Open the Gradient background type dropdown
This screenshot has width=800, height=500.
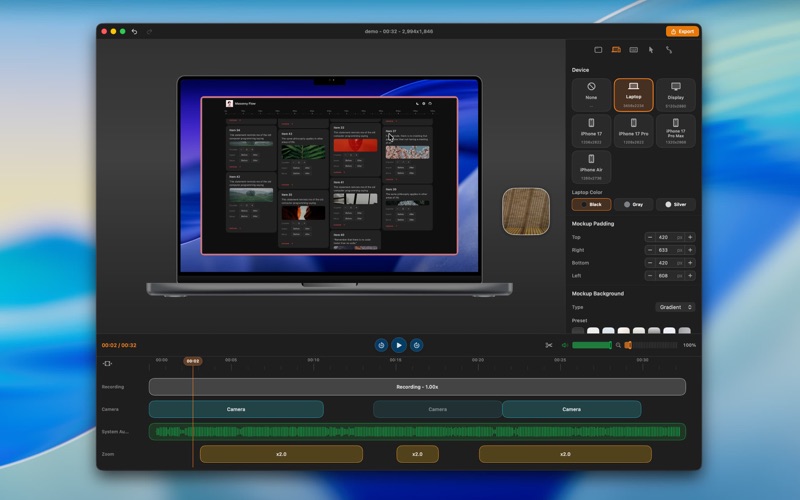click(x=675, y=307)
